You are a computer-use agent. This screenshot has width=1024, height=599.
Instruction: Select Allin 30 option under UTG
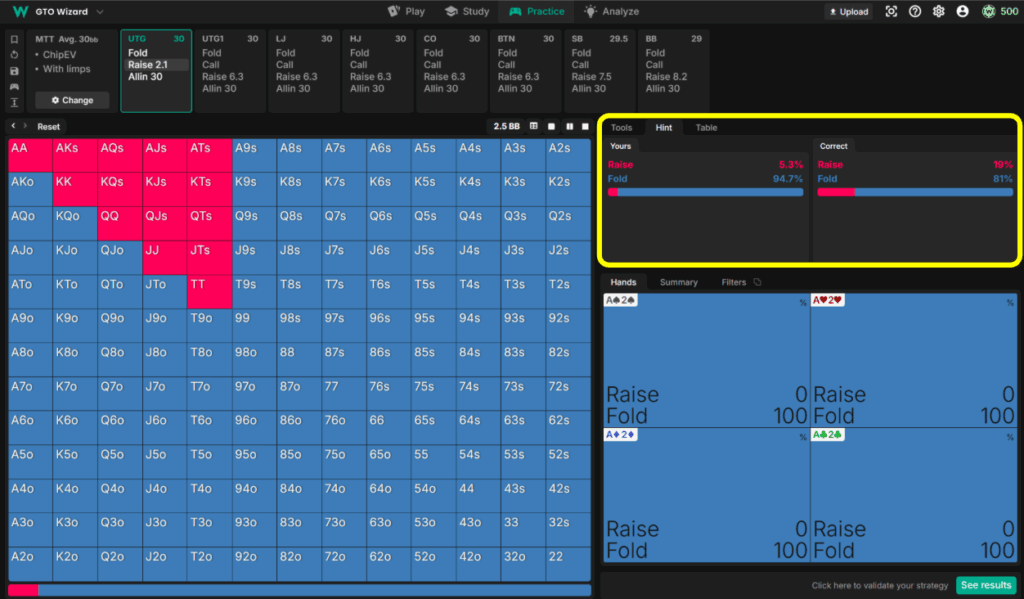[x=145, y=77]
